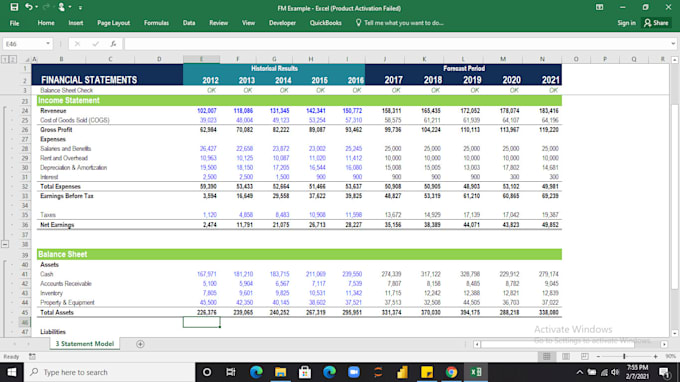Click outline level 1 button

pos(5,59)
